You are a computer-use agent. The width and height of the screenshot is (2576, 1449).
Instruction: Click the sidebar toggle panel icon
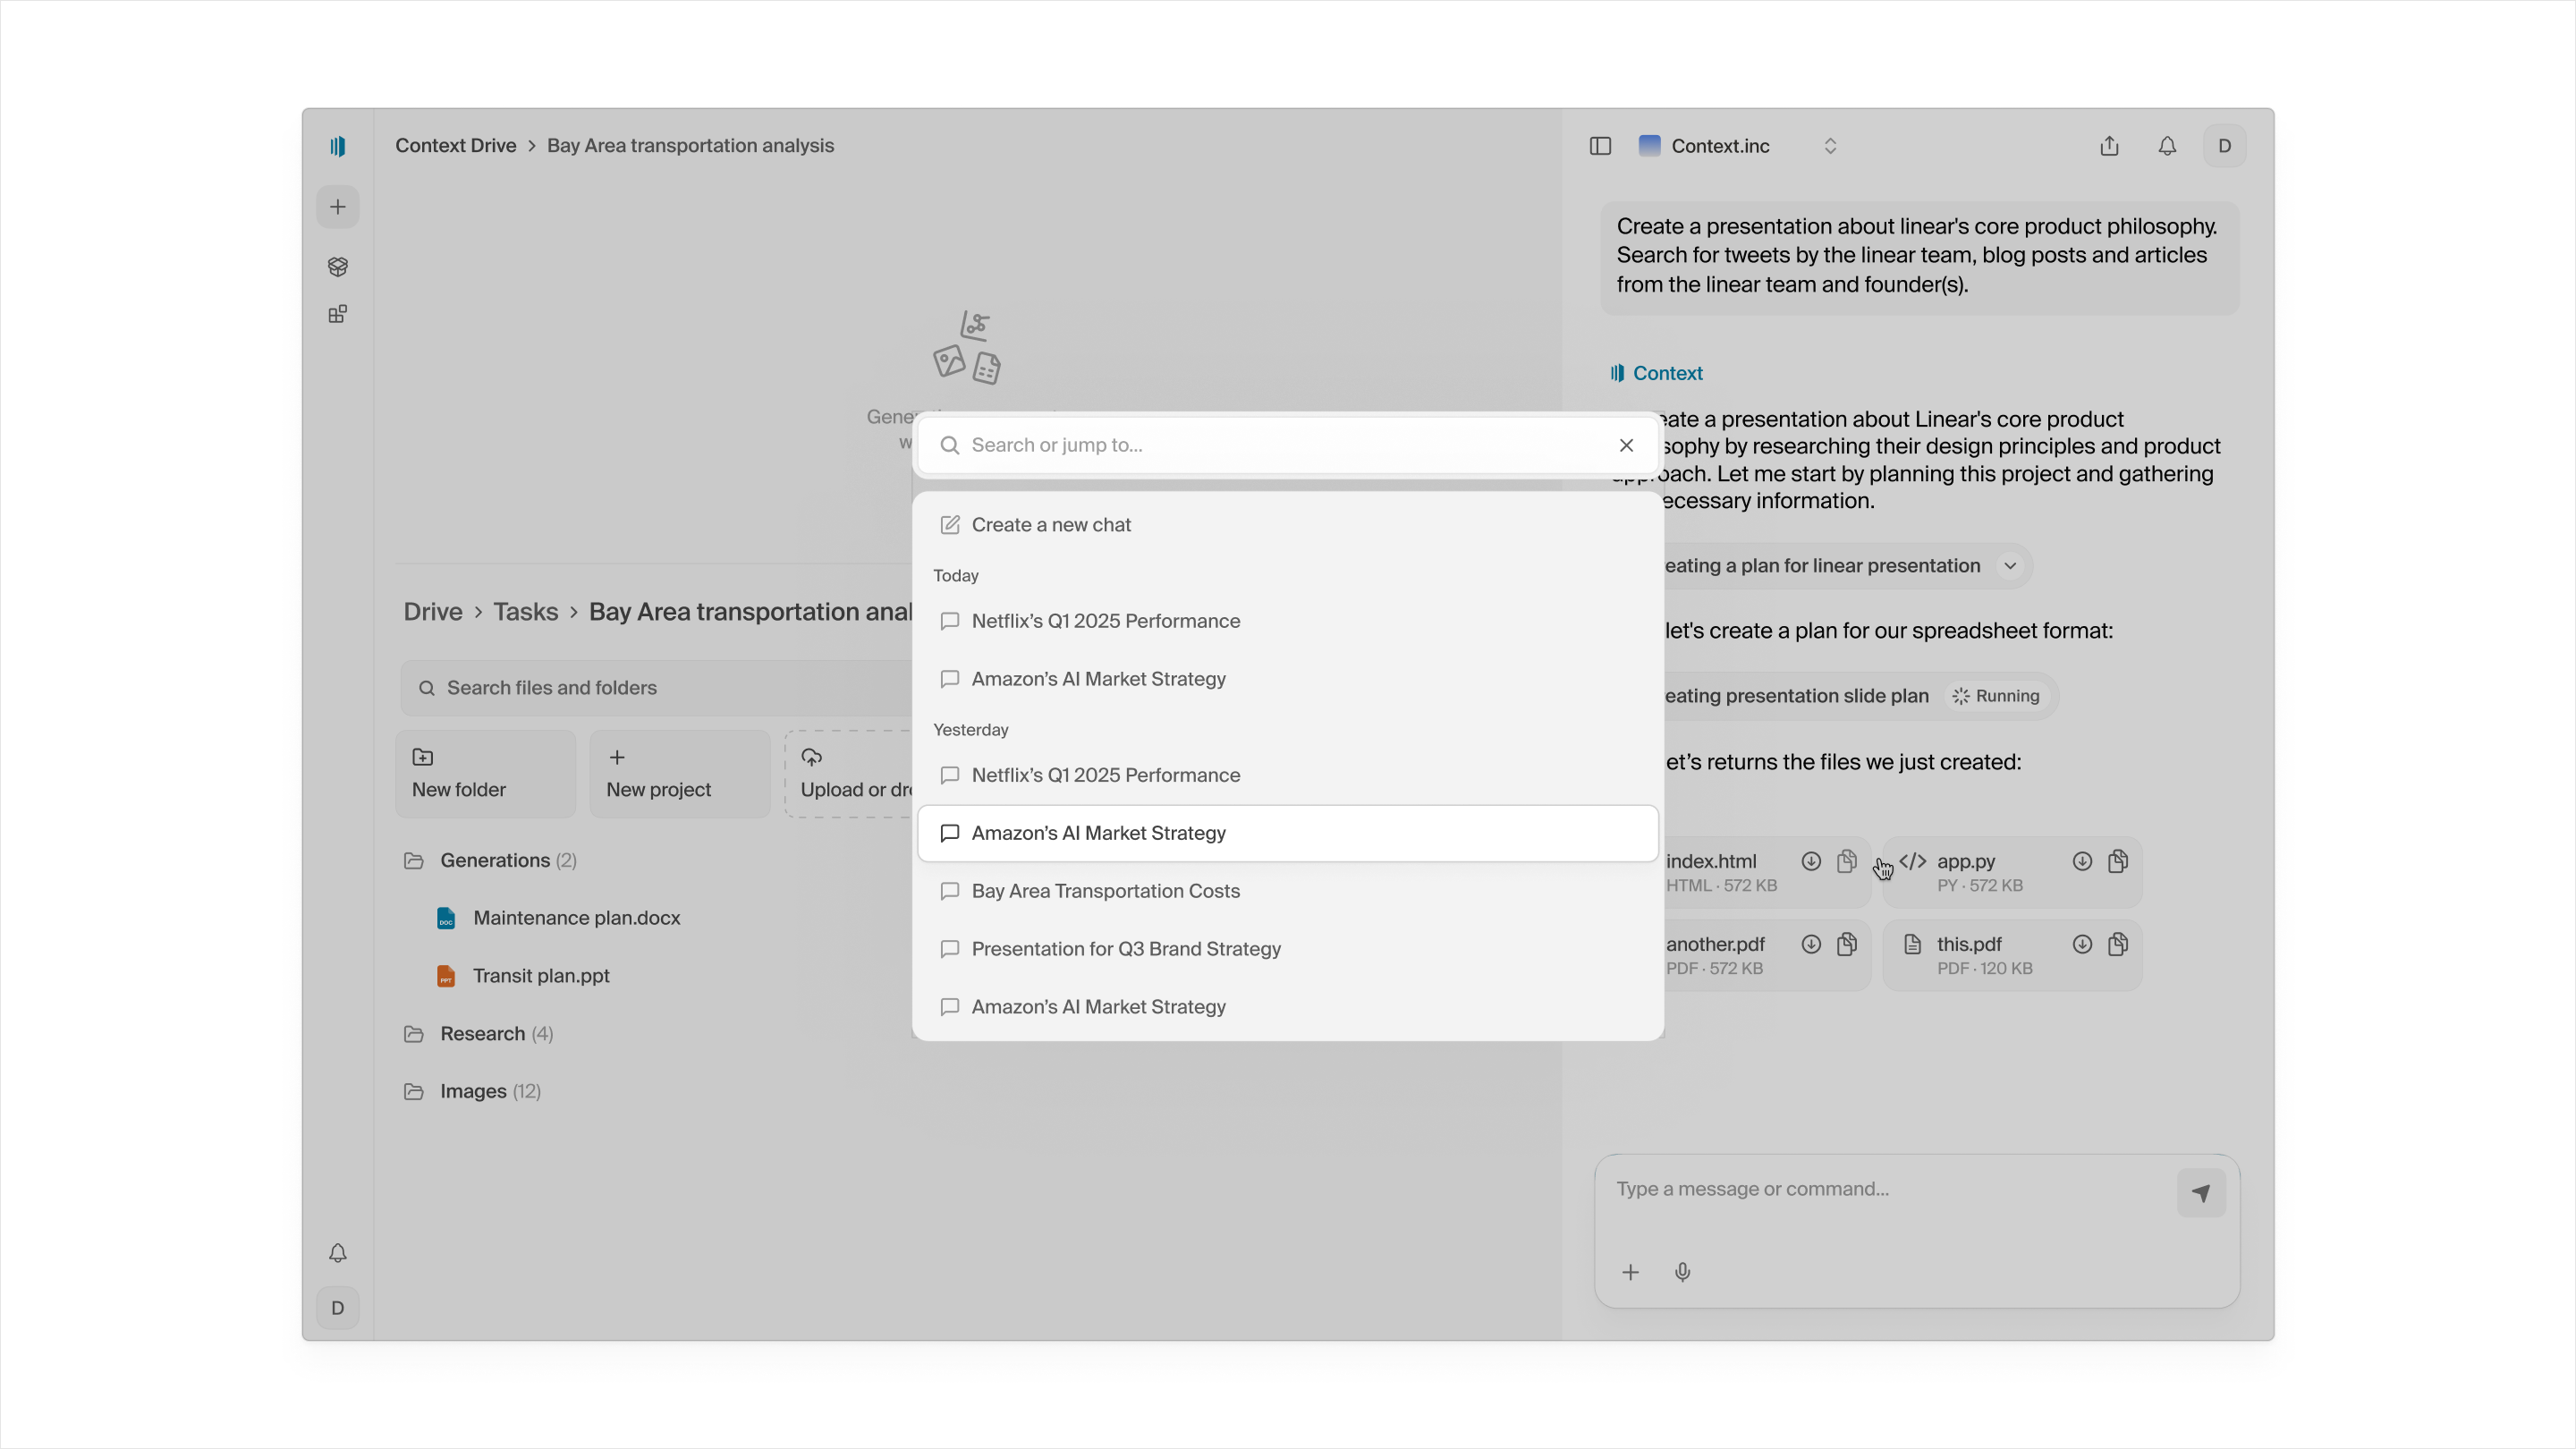pyautogui.click(x=1600, y=146)
